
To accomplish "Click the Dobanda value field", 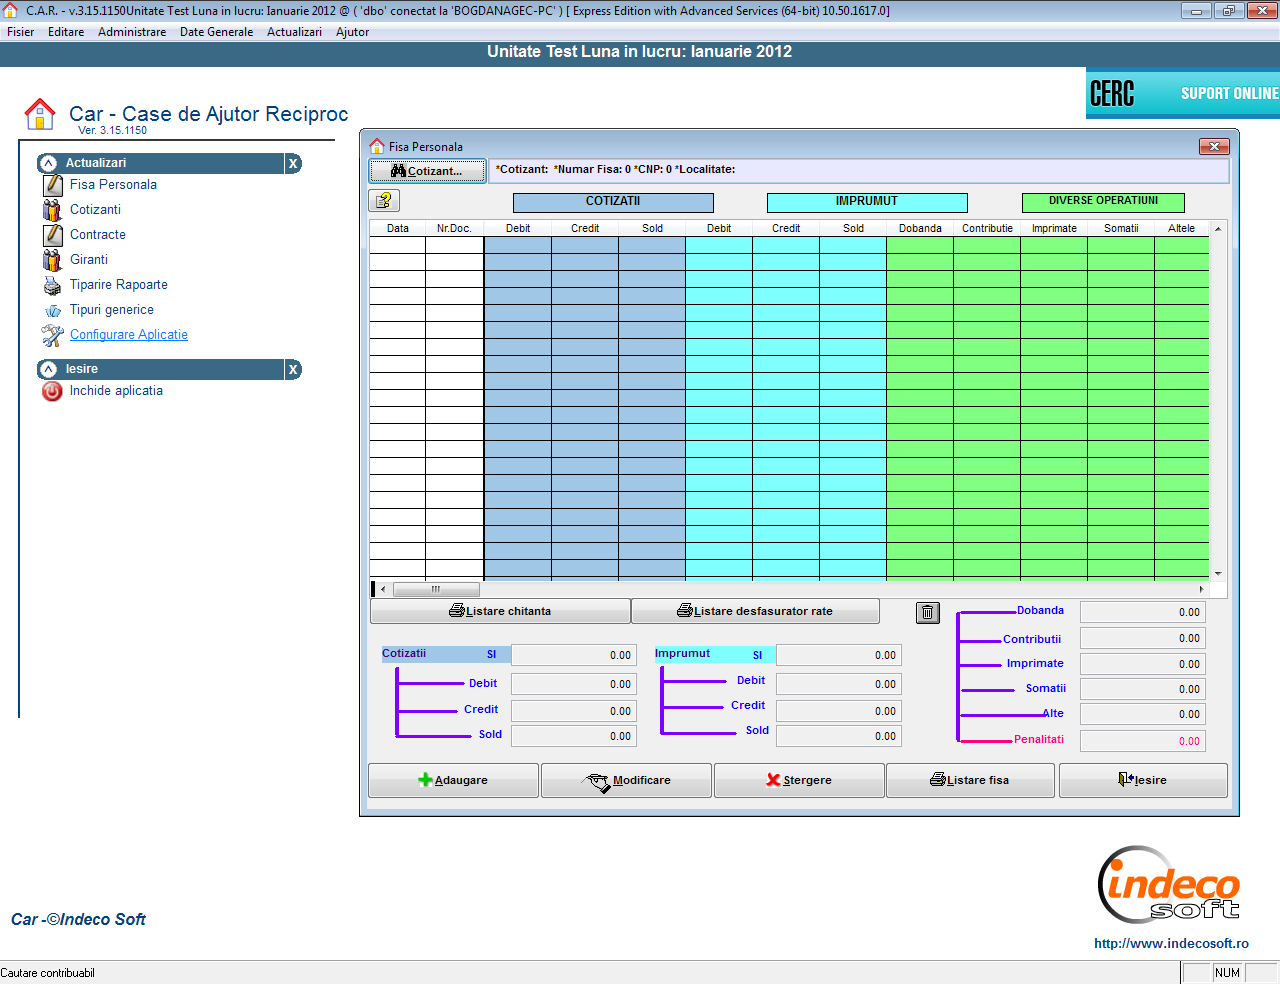I will tap(1142, 612).
